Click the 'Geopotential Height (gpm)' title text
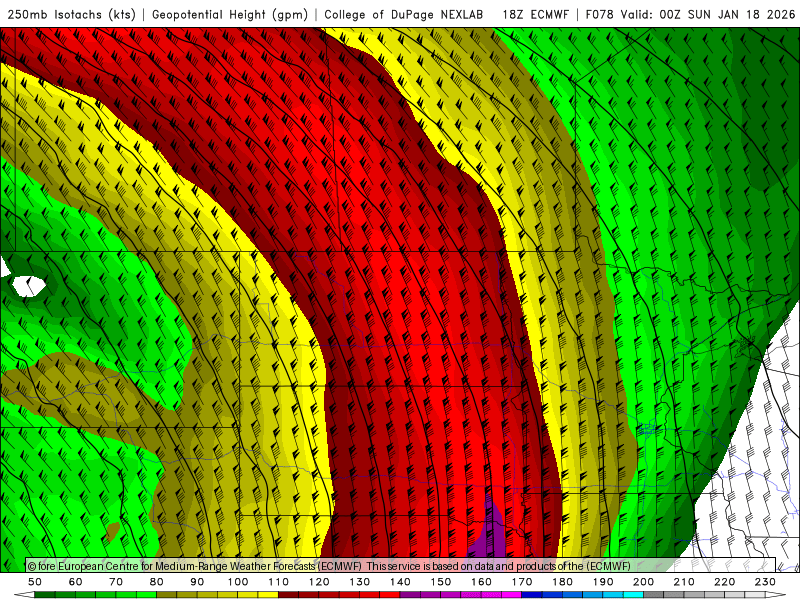Image resolution: width=800 pixels, height=600 pixels. pyautogui.click(x=230, y=15)
